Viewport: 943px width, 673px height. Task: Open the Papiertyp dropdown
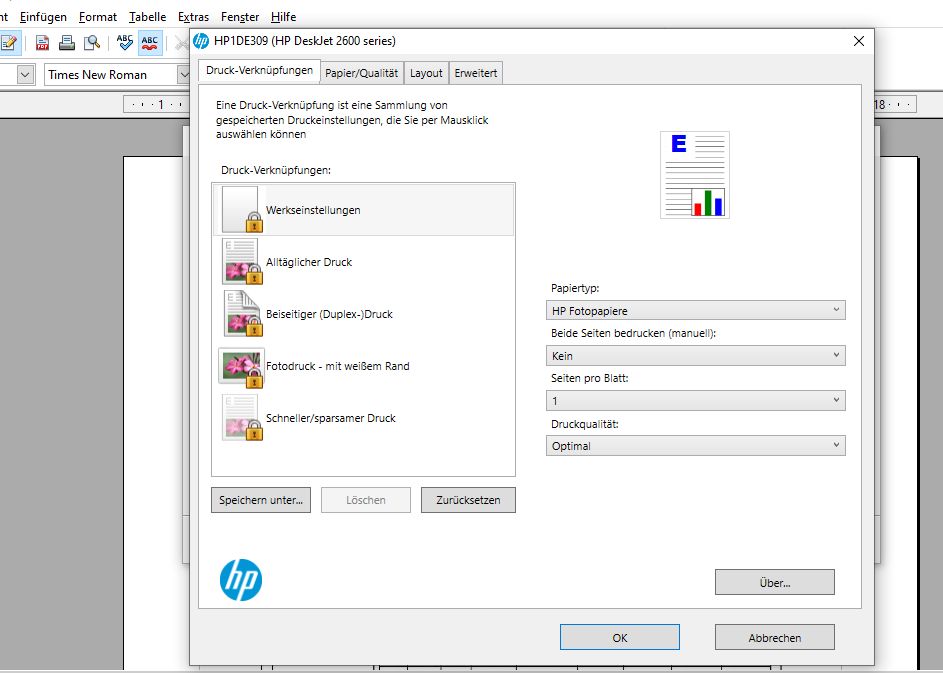(x=695, y=310)
